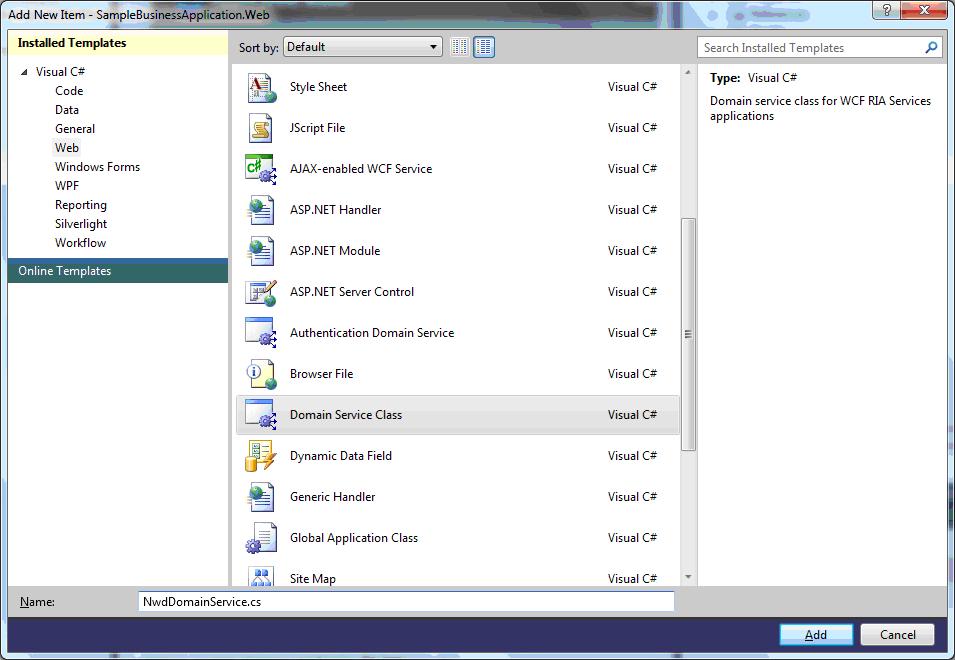
Task: Select the WPF category
Action: (x=67, y=186)
